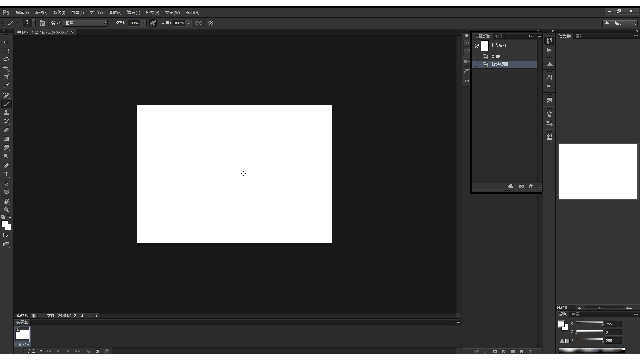640x360 pixels.
Task: Open the Navigator panel flyout menu
Action: pos(636,36)
